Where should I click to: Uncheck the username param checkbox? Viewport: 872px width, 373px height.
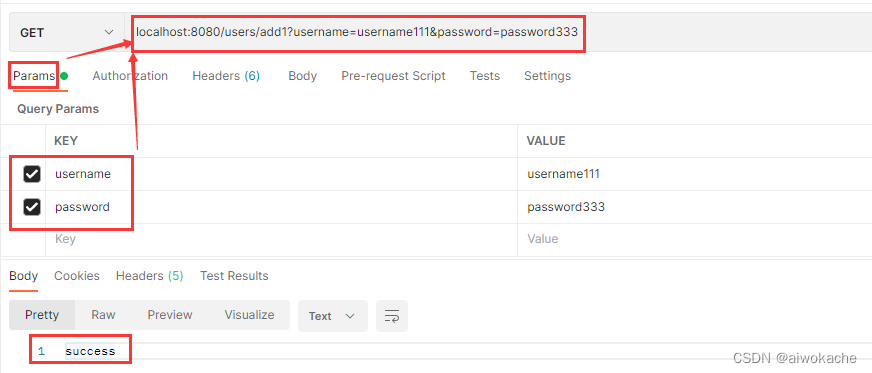[x=32, y=175]
